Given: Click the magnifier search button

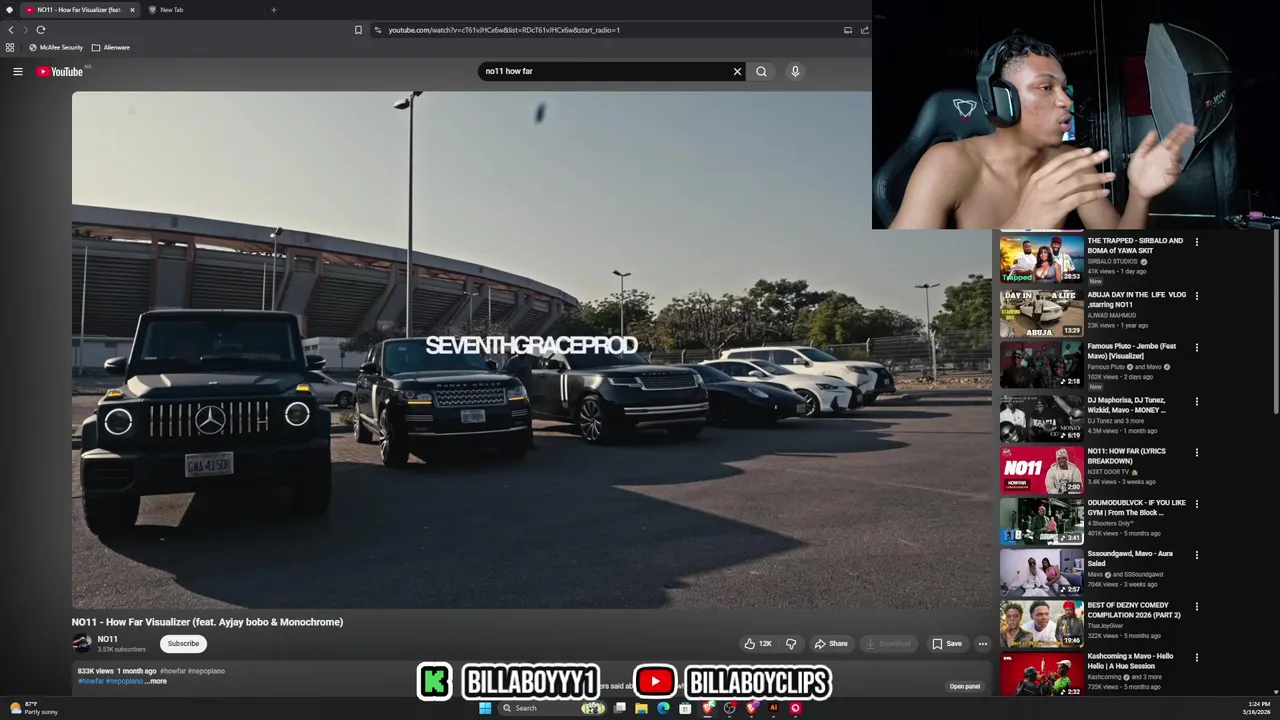Looking at the screenshot, I should click(761, 71).
